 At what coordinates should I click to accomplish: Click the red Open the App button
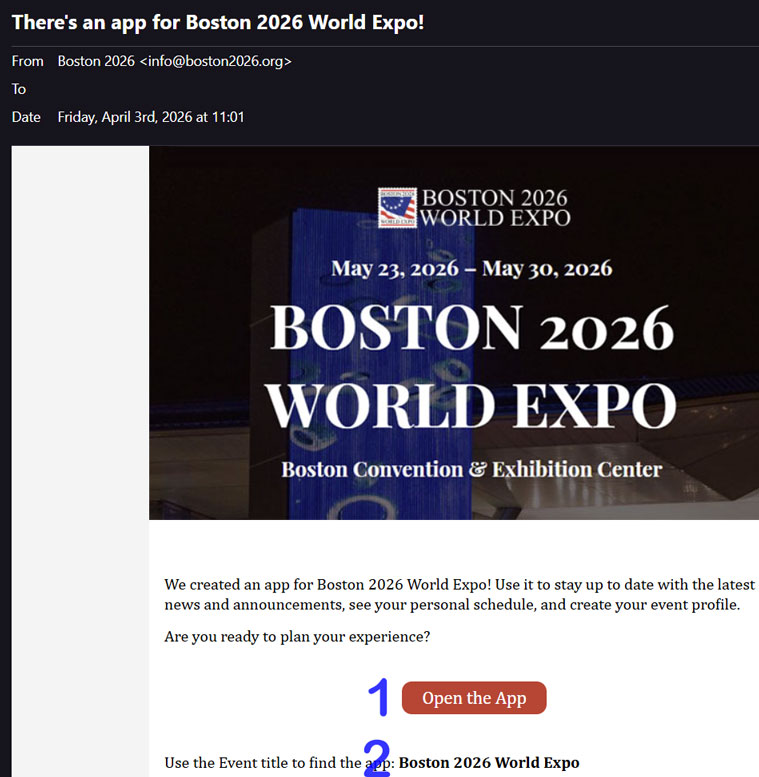click(474, 698)
